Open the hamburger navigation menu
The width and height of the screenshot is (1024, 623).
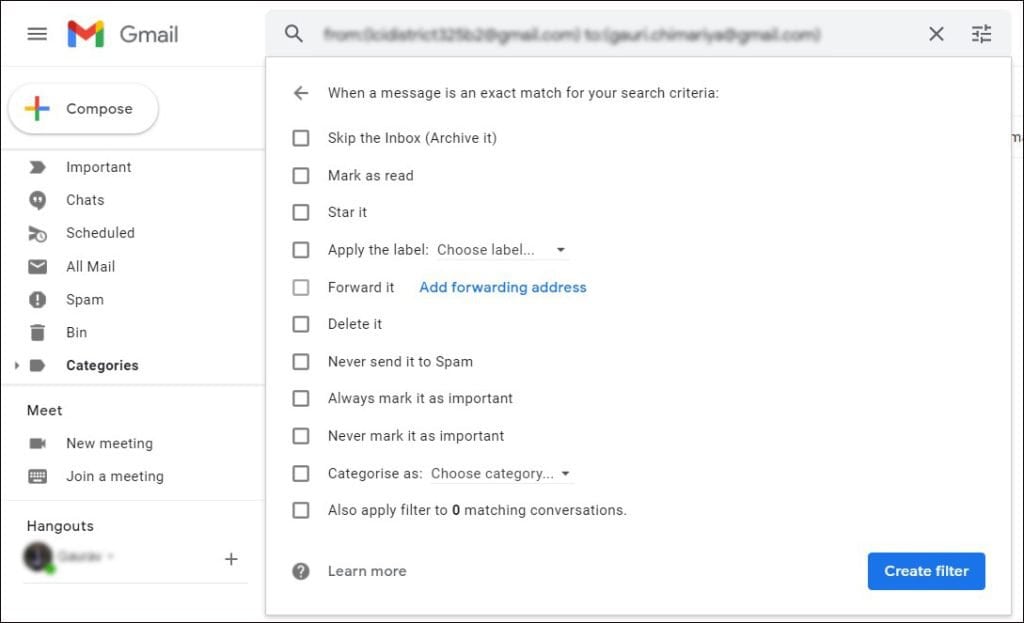37,33
